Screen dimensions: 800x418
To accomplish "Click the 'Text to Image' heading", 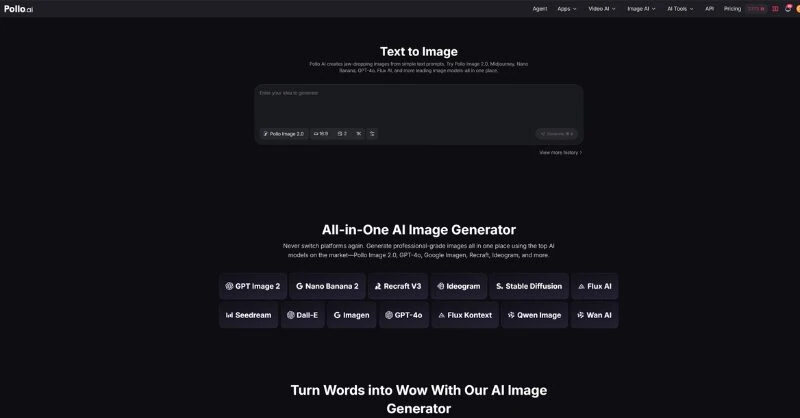I will (x=418, y=52).
